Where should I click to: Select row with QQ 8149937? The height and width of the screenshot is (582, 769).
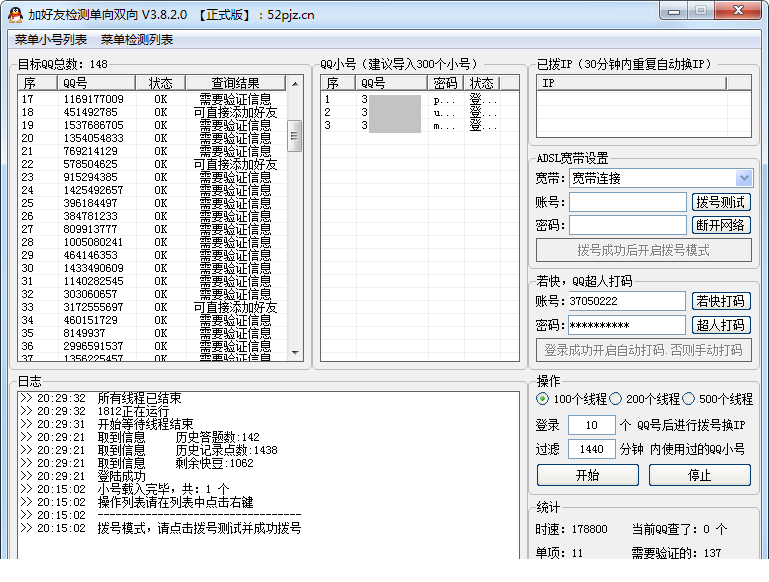(x=152, y=333)
